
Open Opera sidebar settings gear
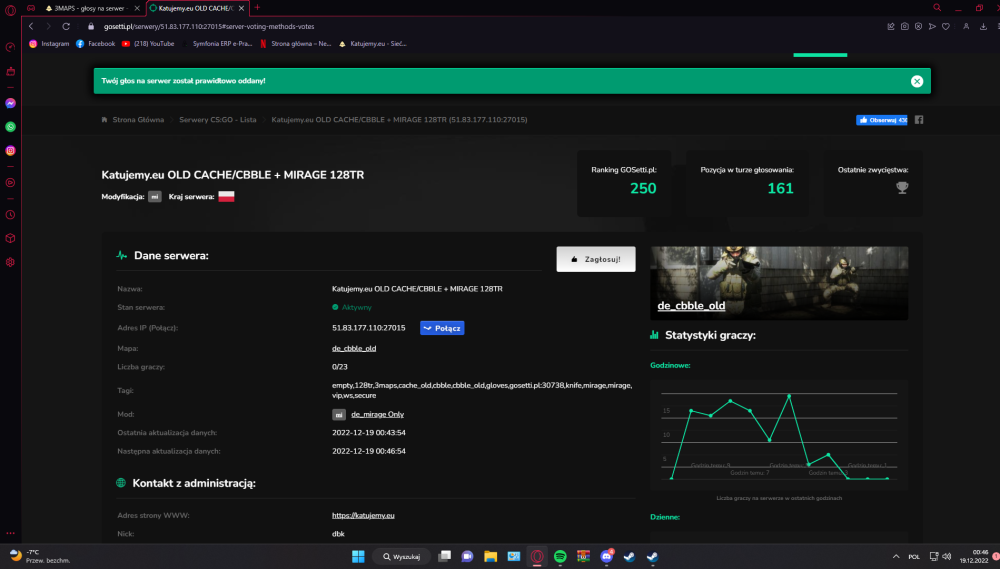point(10,262)
